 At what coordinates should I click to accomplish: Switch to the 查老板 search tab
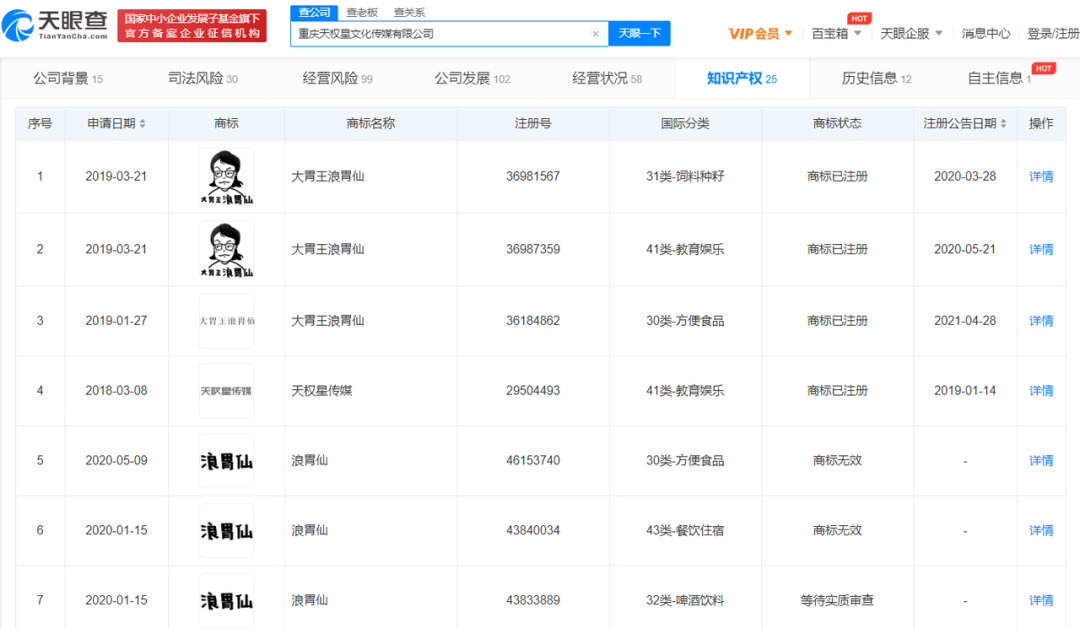tap(362, 12)
